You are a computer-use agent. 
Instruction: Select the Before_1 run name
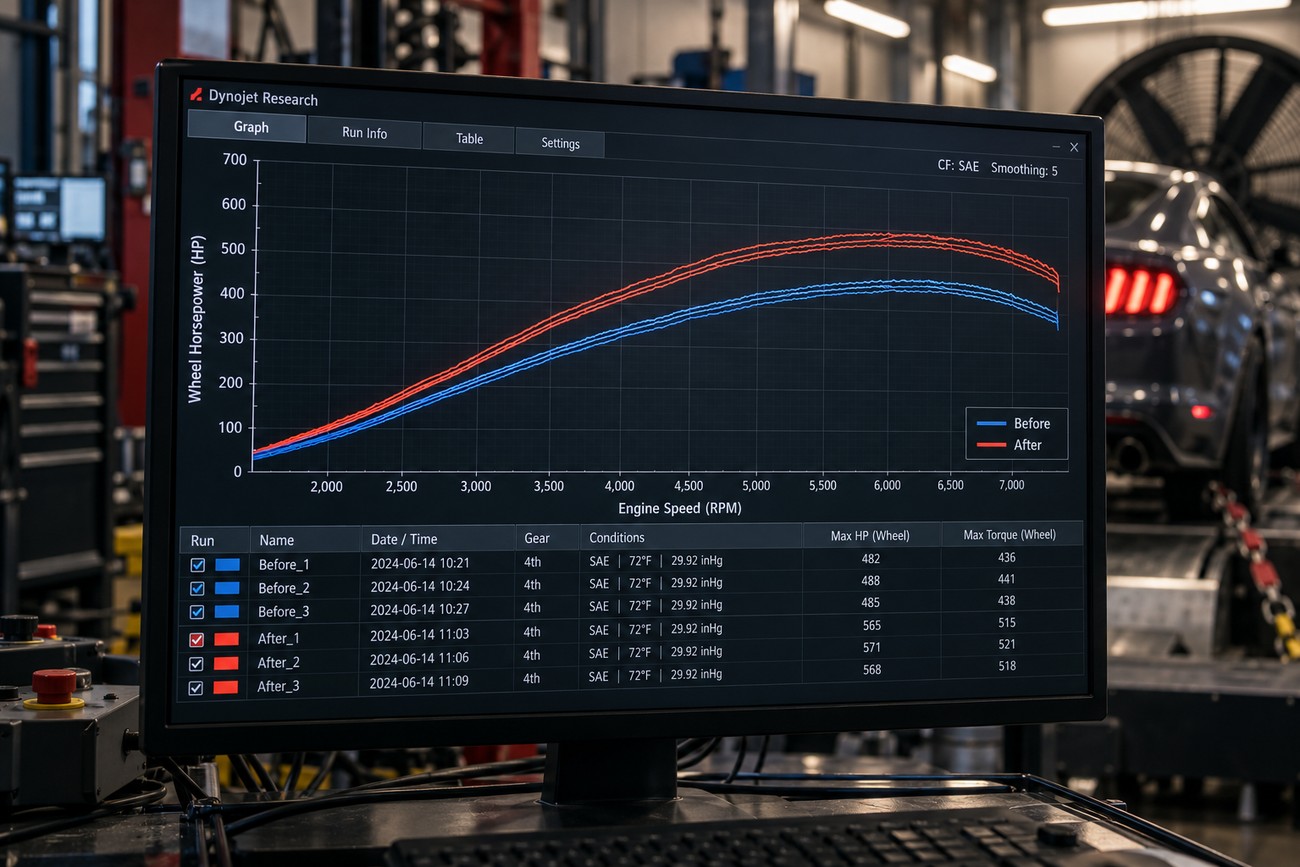[x=284, y=565]
